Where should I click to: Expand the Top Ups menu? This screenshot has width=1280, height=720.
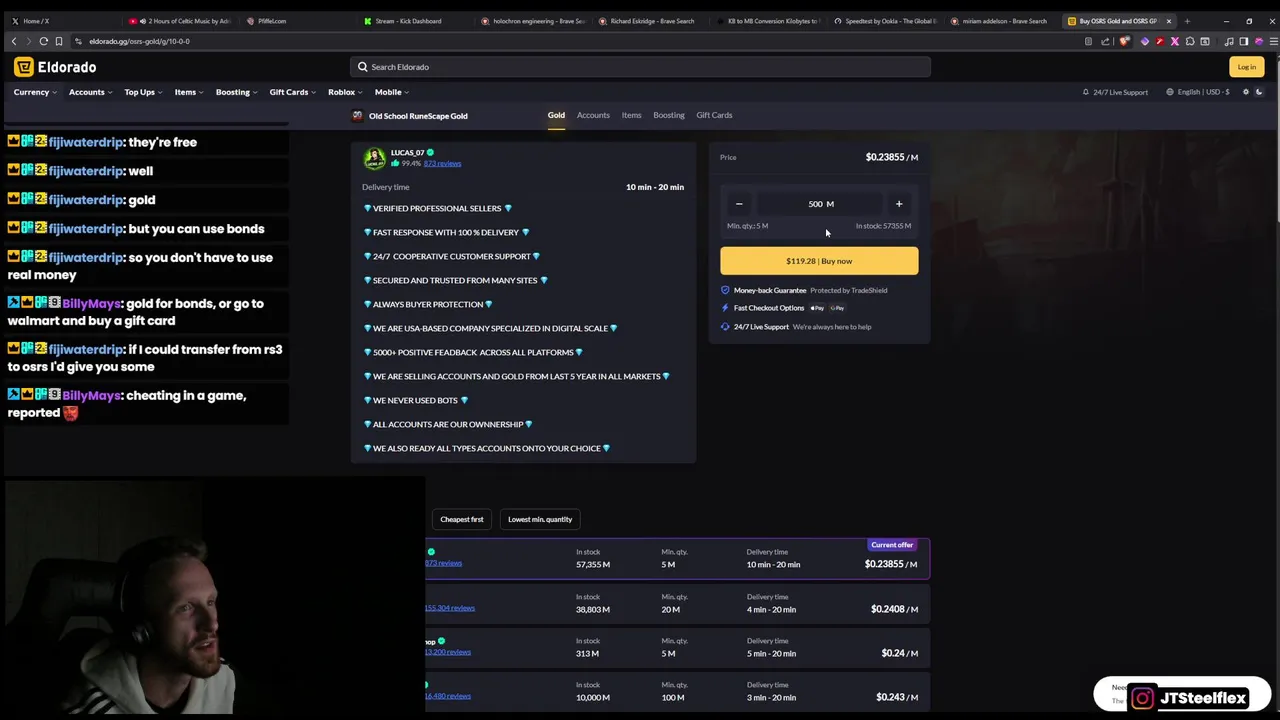click(x=143, y=92)
